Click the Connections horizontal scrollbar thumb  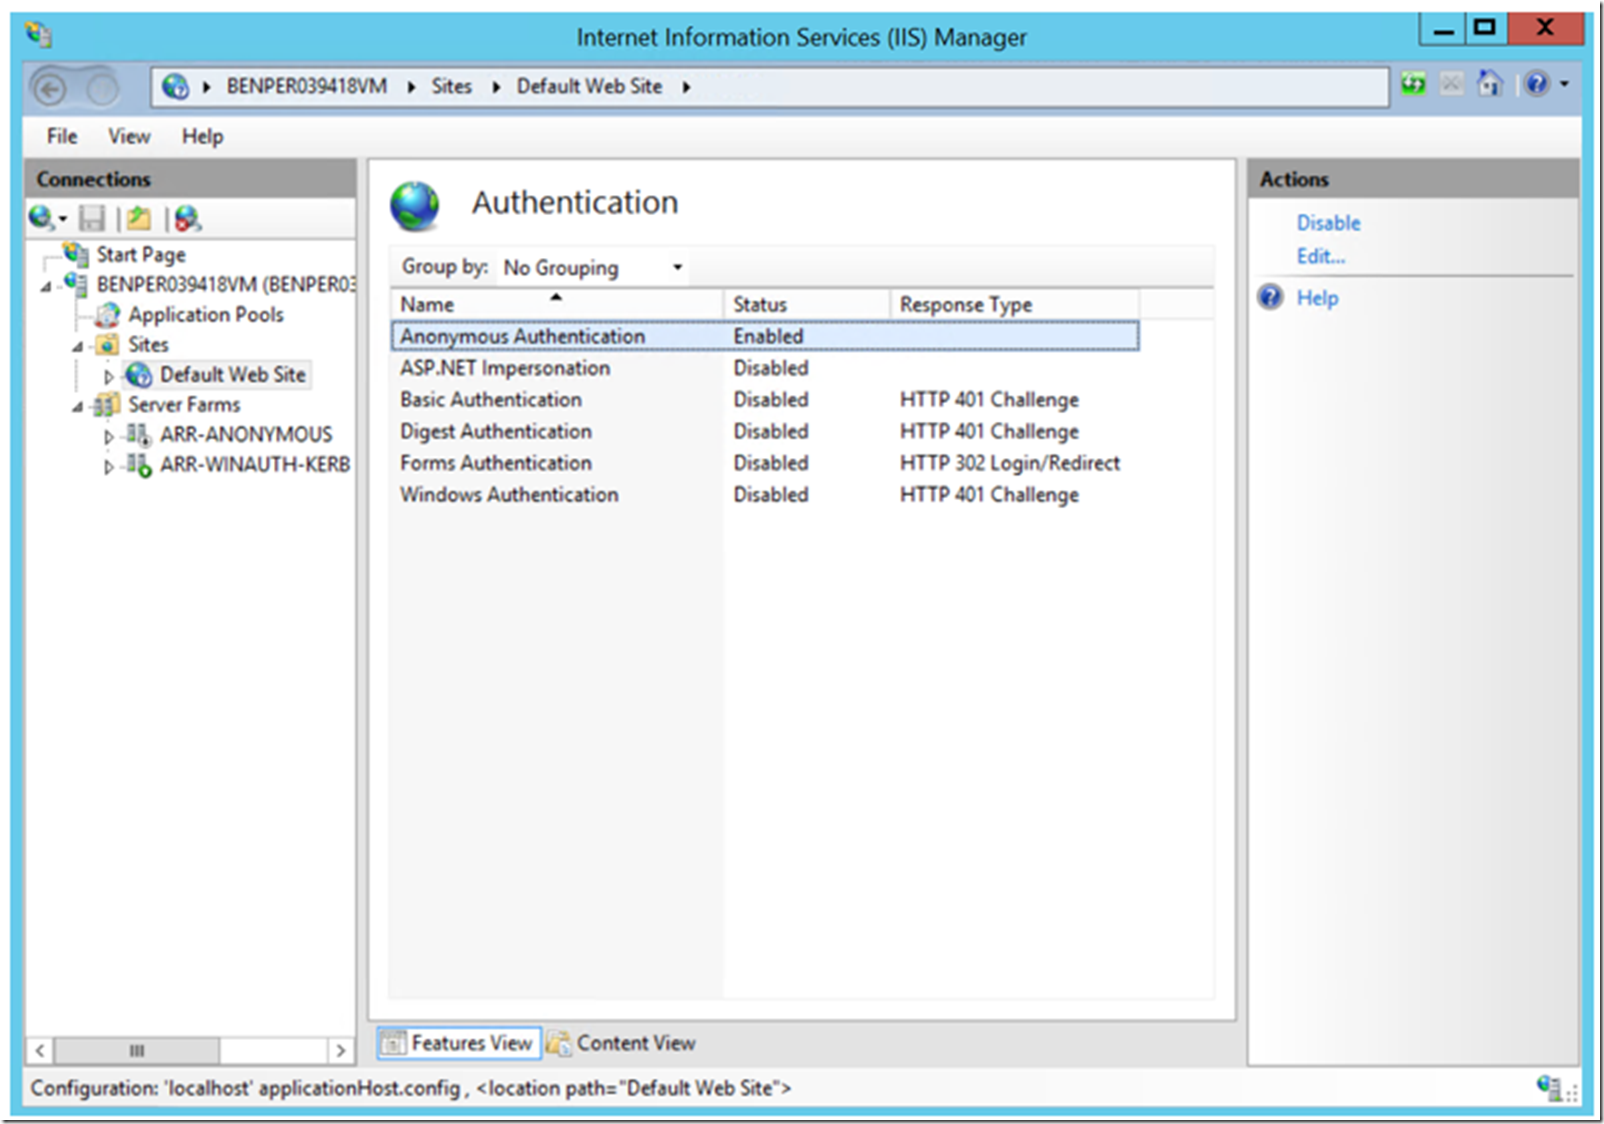(137, 1050)
